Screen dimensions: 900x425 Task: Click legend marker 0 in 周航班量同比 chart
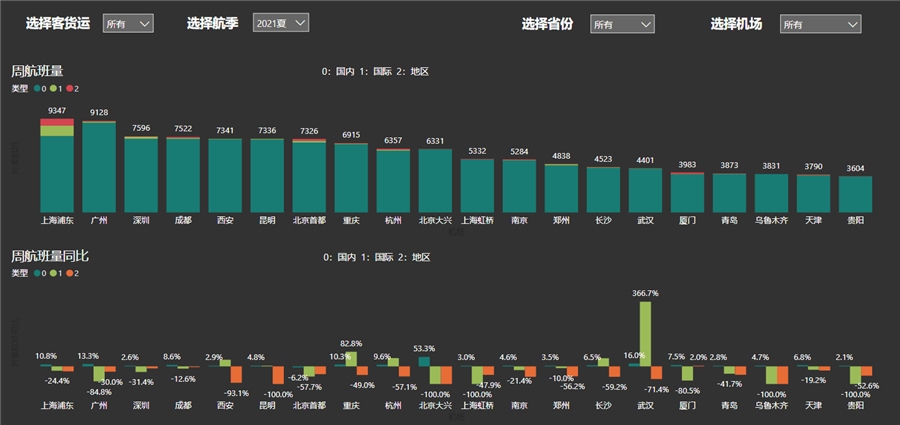point(37,273)
